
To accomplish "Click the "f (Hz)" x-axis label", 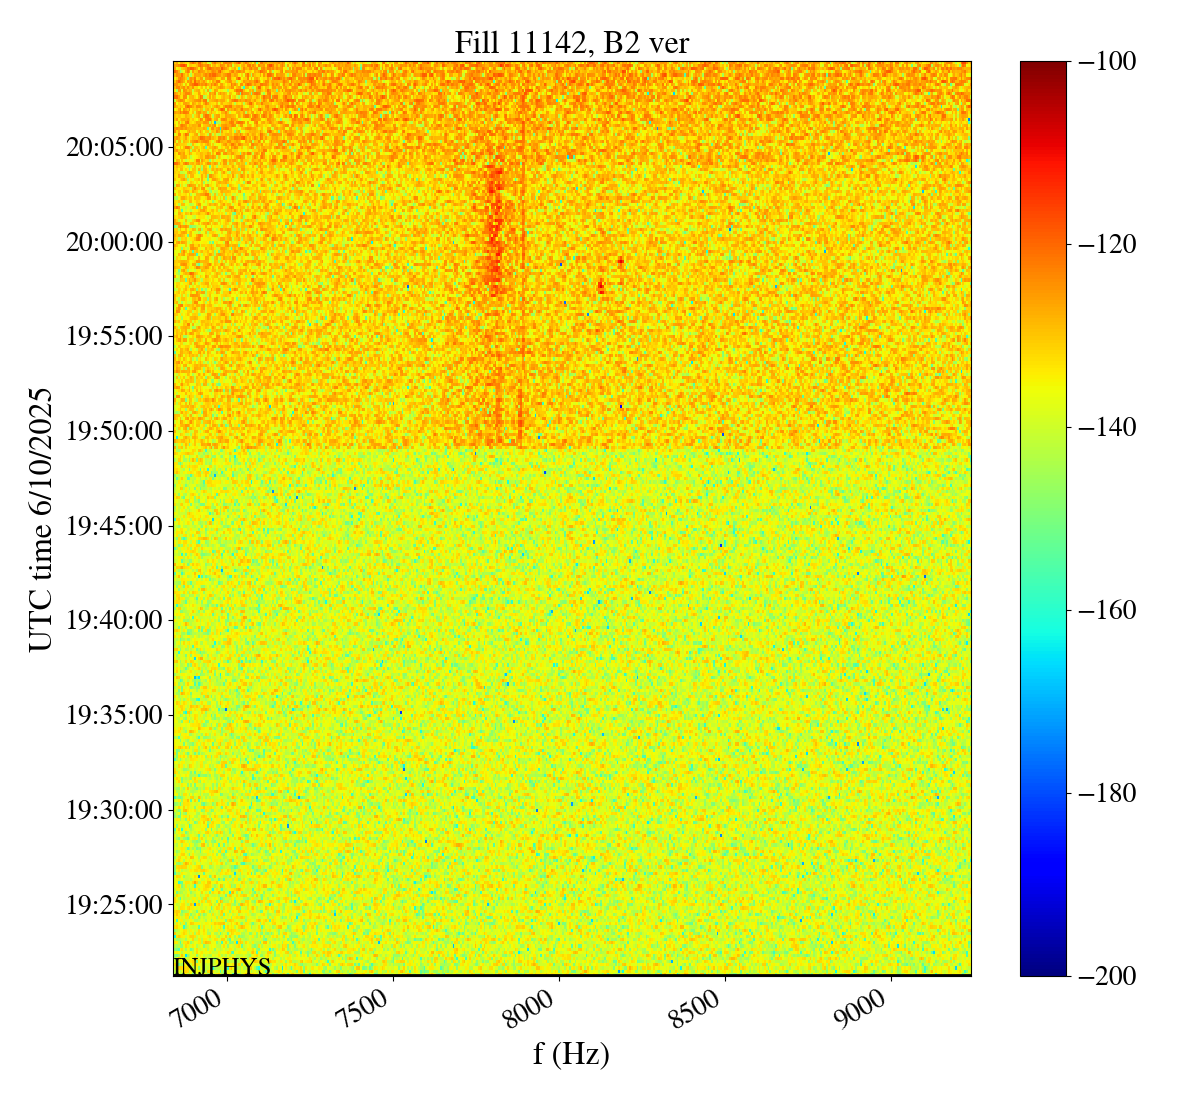I will [x=571, y=1053].
